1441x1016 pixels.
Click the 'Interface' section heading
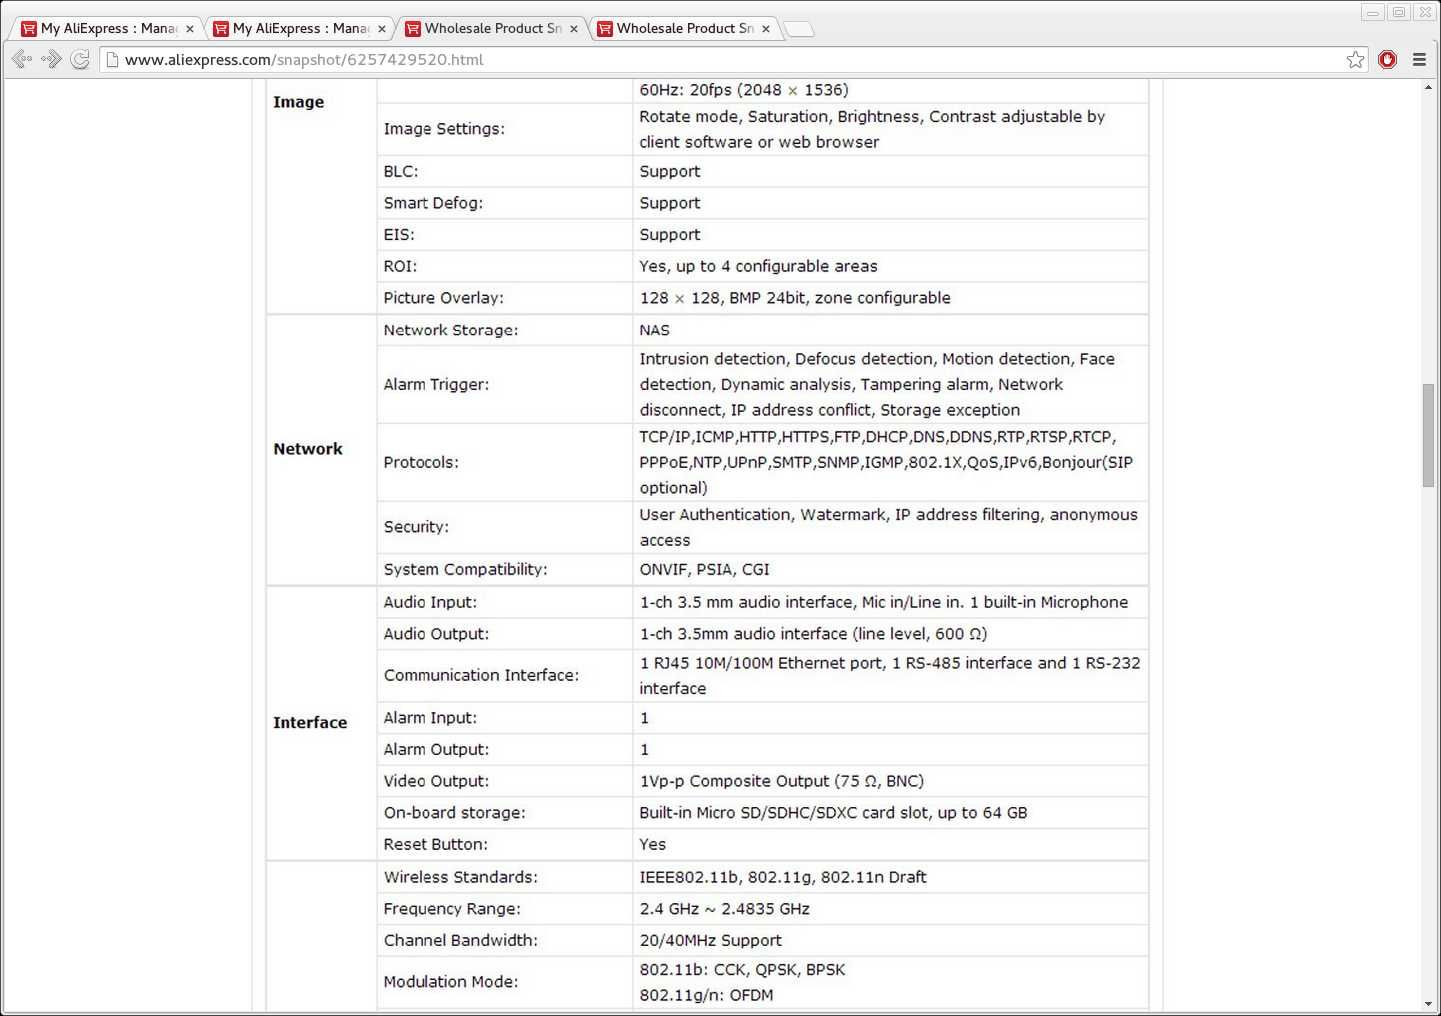pyautogui.click(x=310, y=722)
